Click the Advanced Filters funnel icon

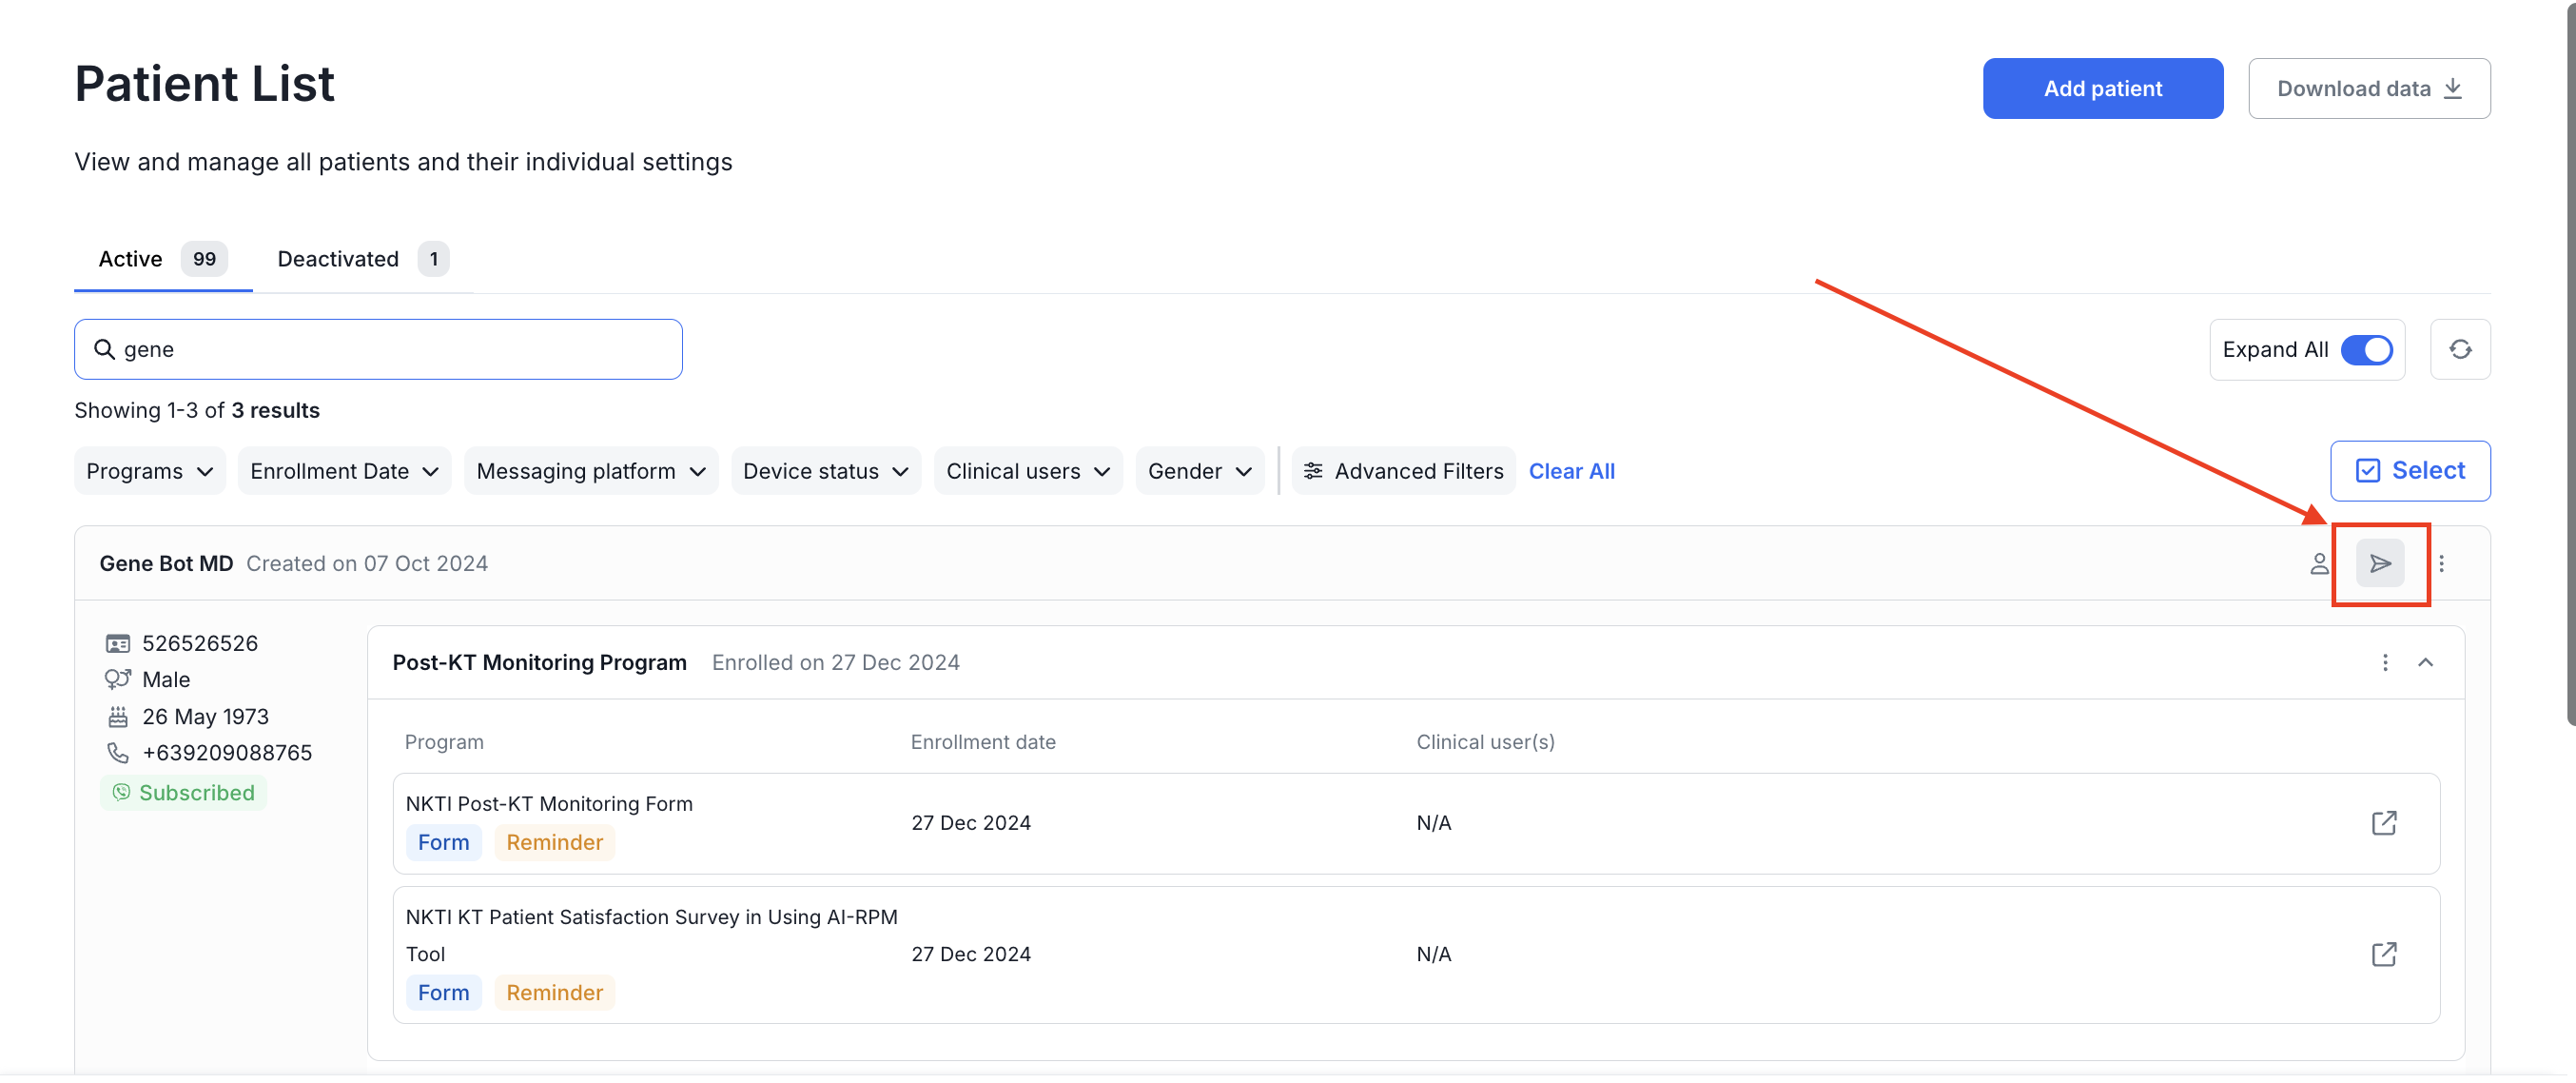coord(1315,470)
